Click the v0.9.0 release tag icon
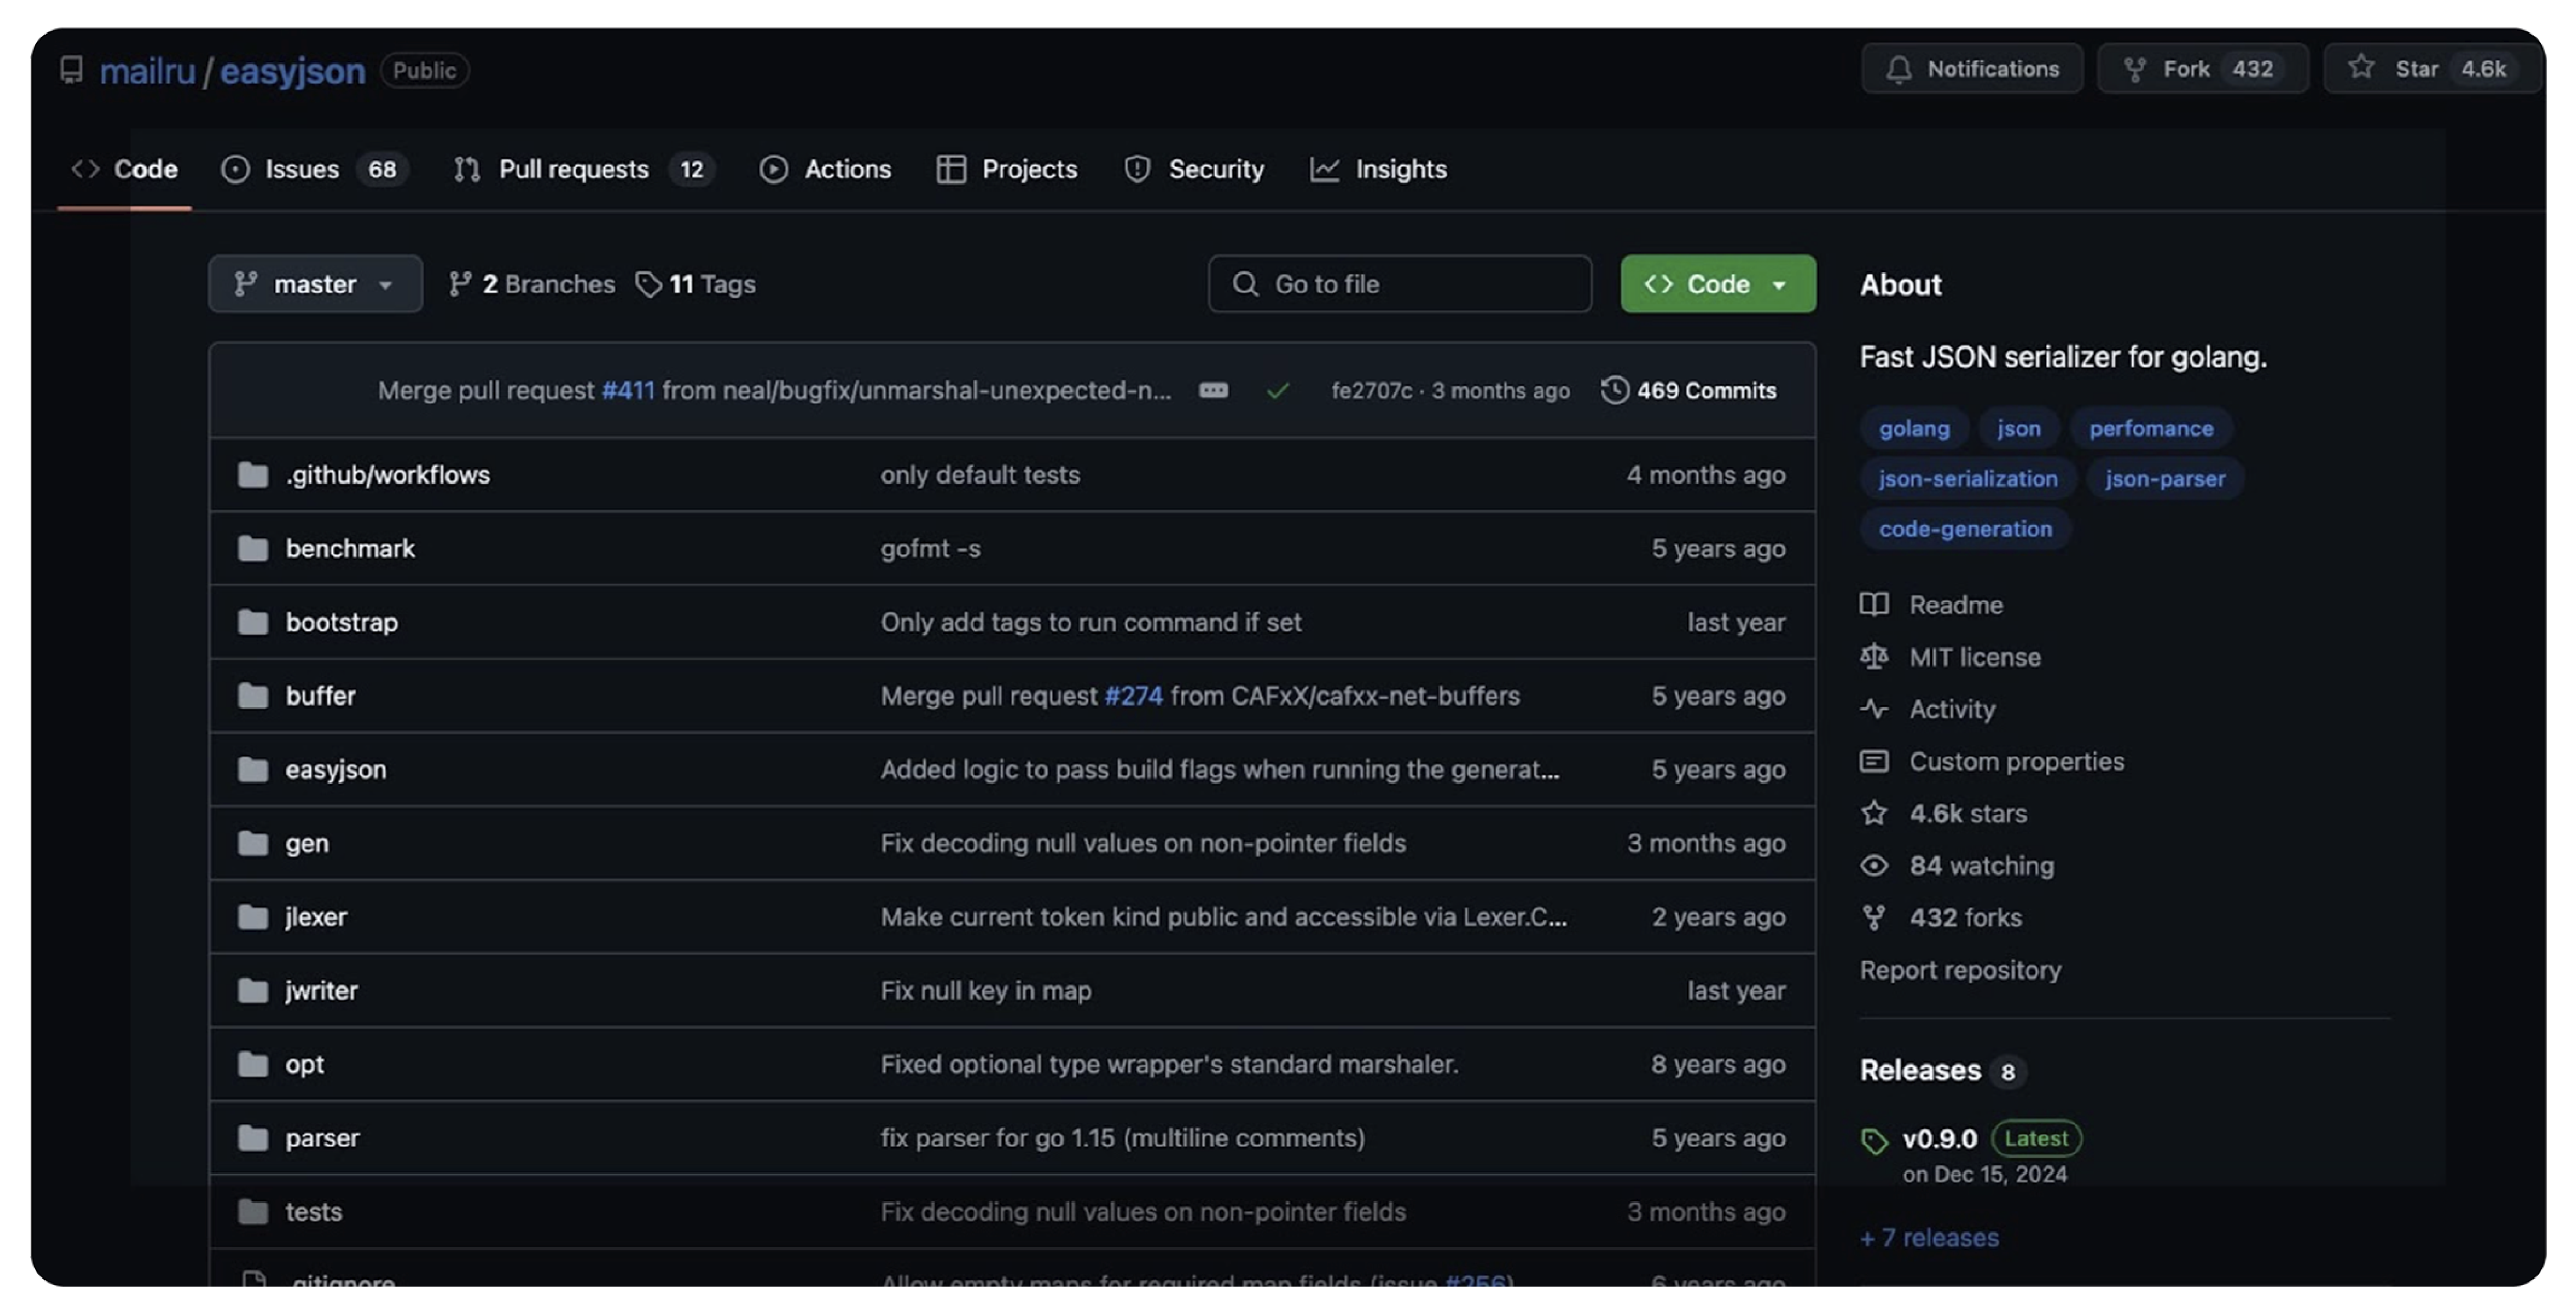 click(x=1874, y=1141)
